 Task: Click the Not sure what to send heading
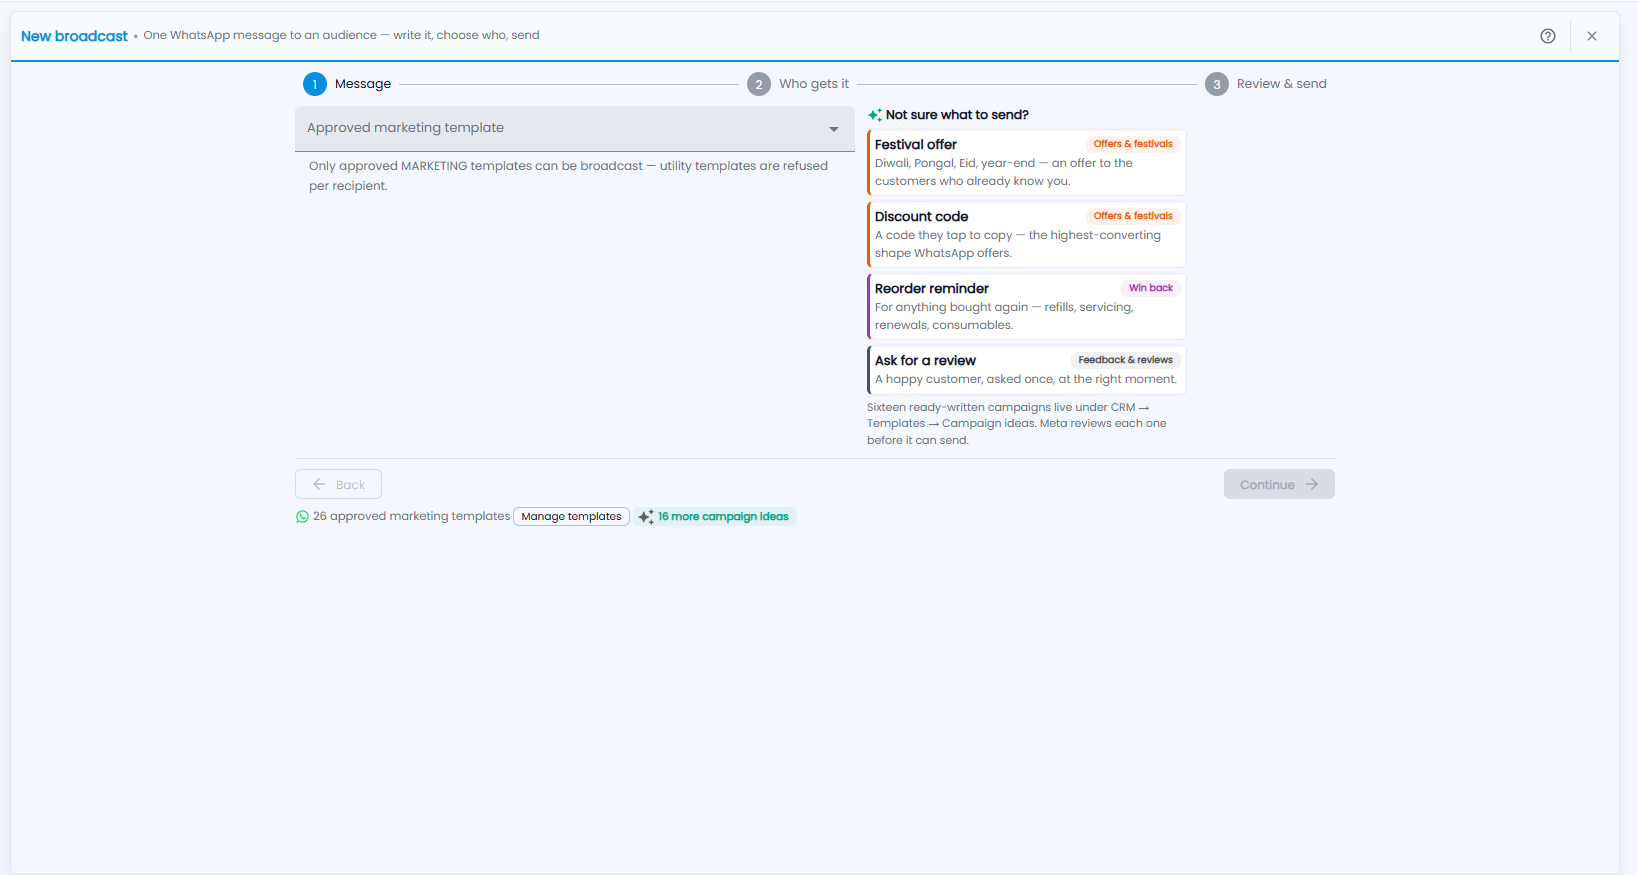point(957,115)
